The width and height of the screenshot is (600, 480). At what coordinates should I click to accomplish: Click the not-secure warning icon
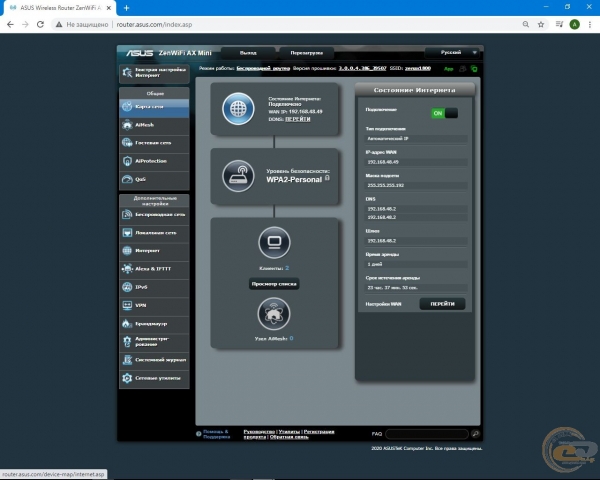[59, 24]
